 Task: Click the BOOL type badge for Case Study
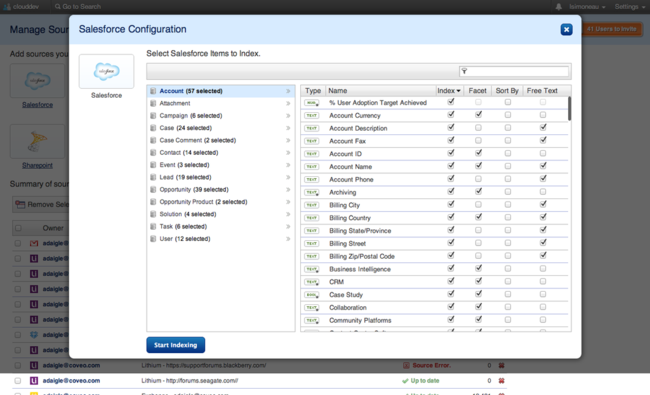(311, 295)
